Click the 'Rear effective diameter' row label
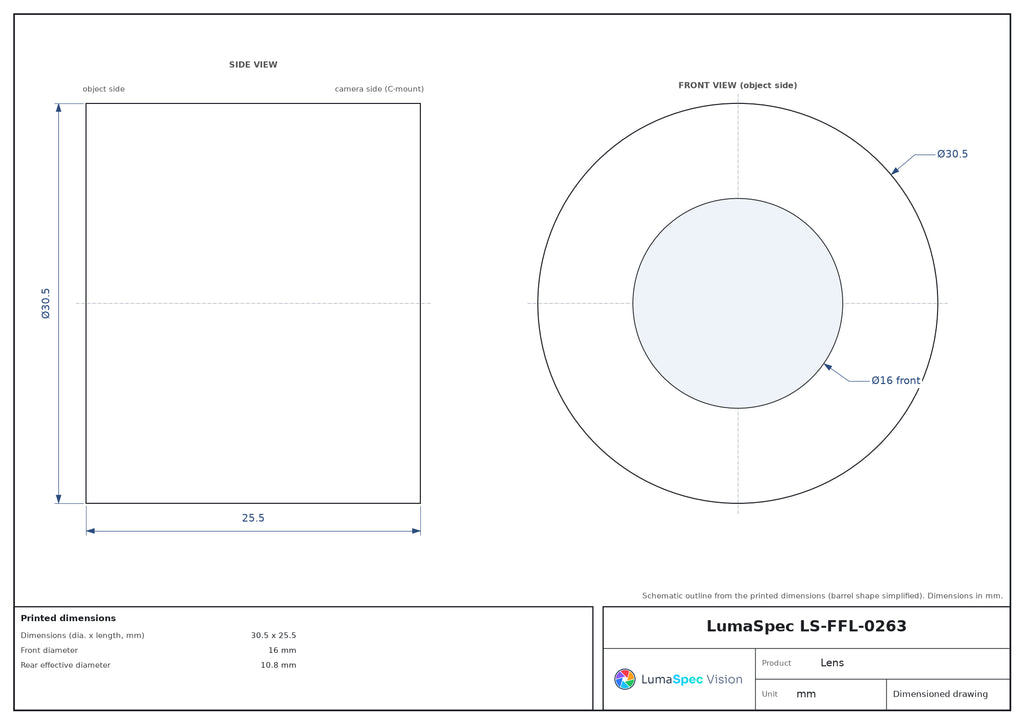 pos(65,665)
